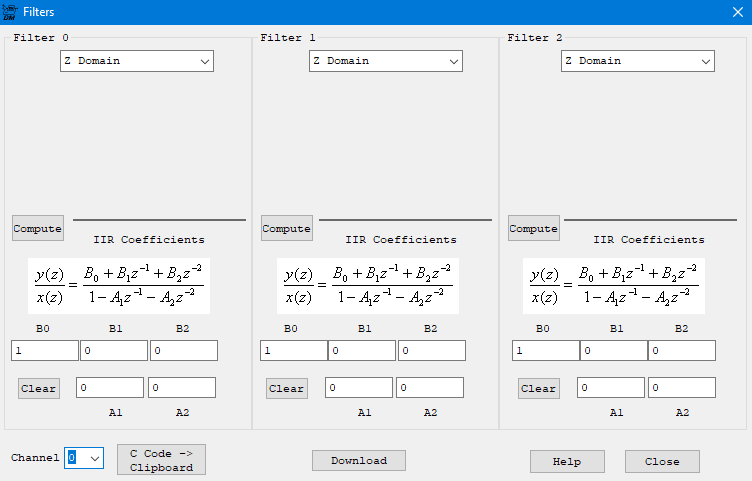The image size is (752, 481).
Task: Clear Filter 0 coefficients
Action: [38, 388]
